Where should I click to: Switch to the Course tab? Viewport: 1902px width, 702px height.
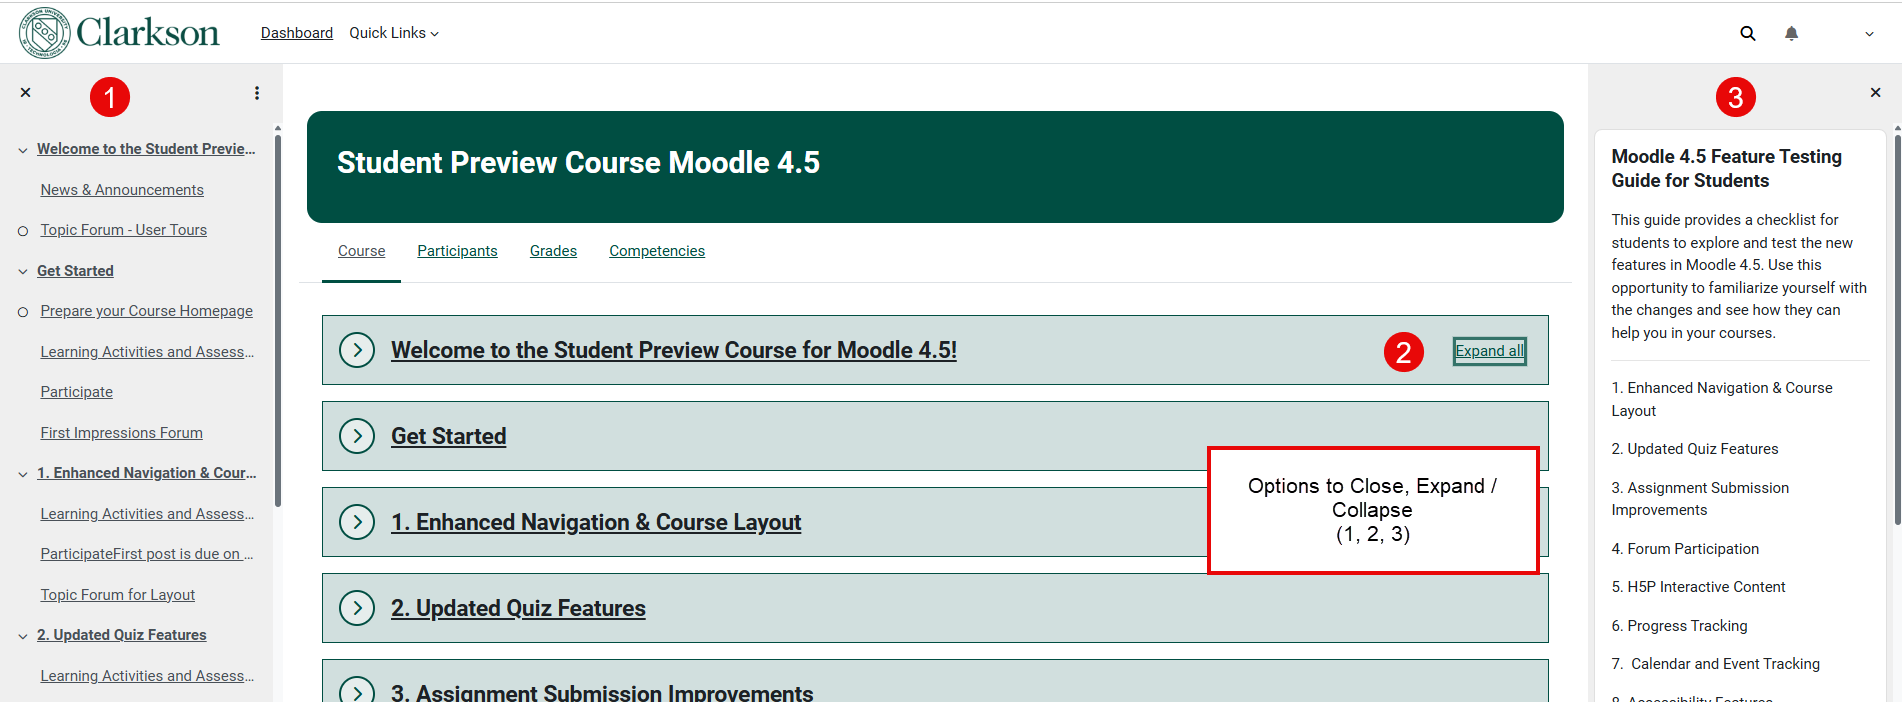(x=361, y=251)
